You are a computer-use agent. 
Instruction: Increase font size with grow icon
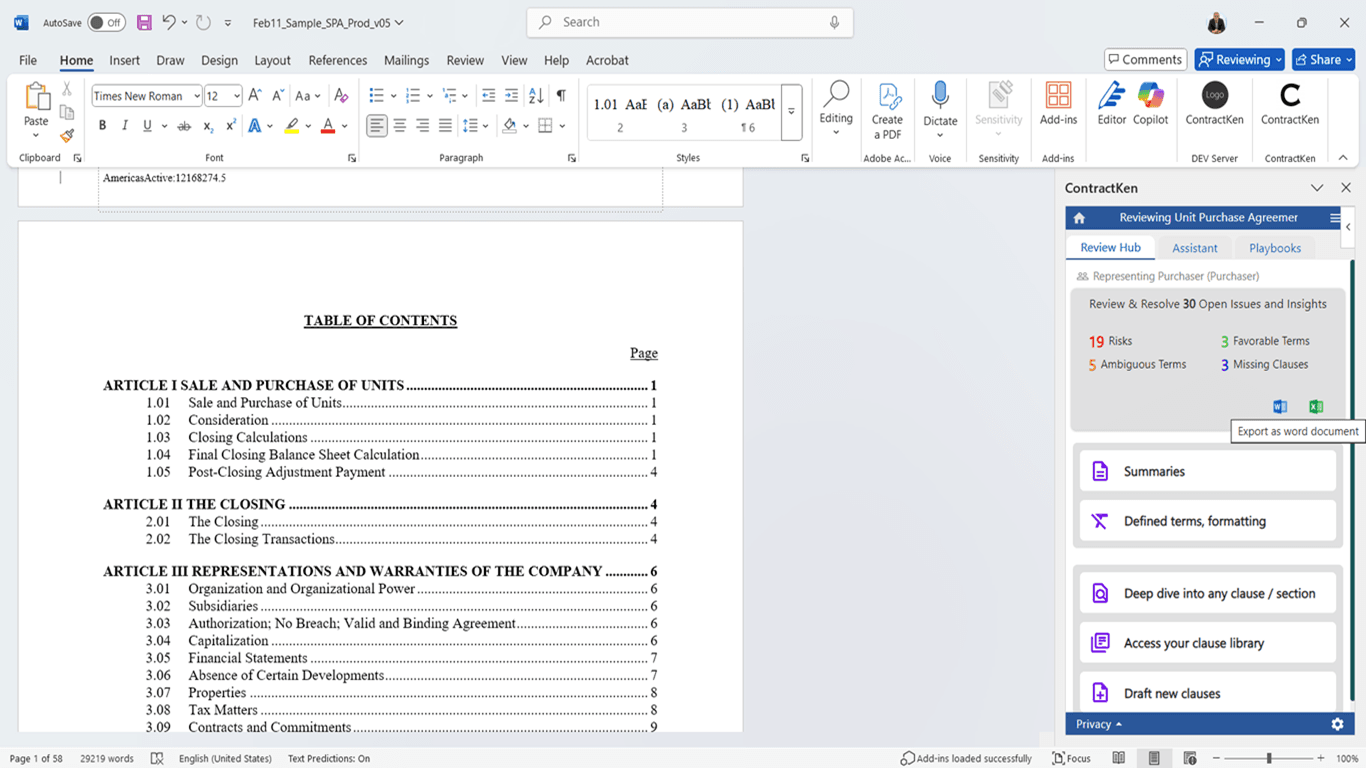click(x=255, y=96)
